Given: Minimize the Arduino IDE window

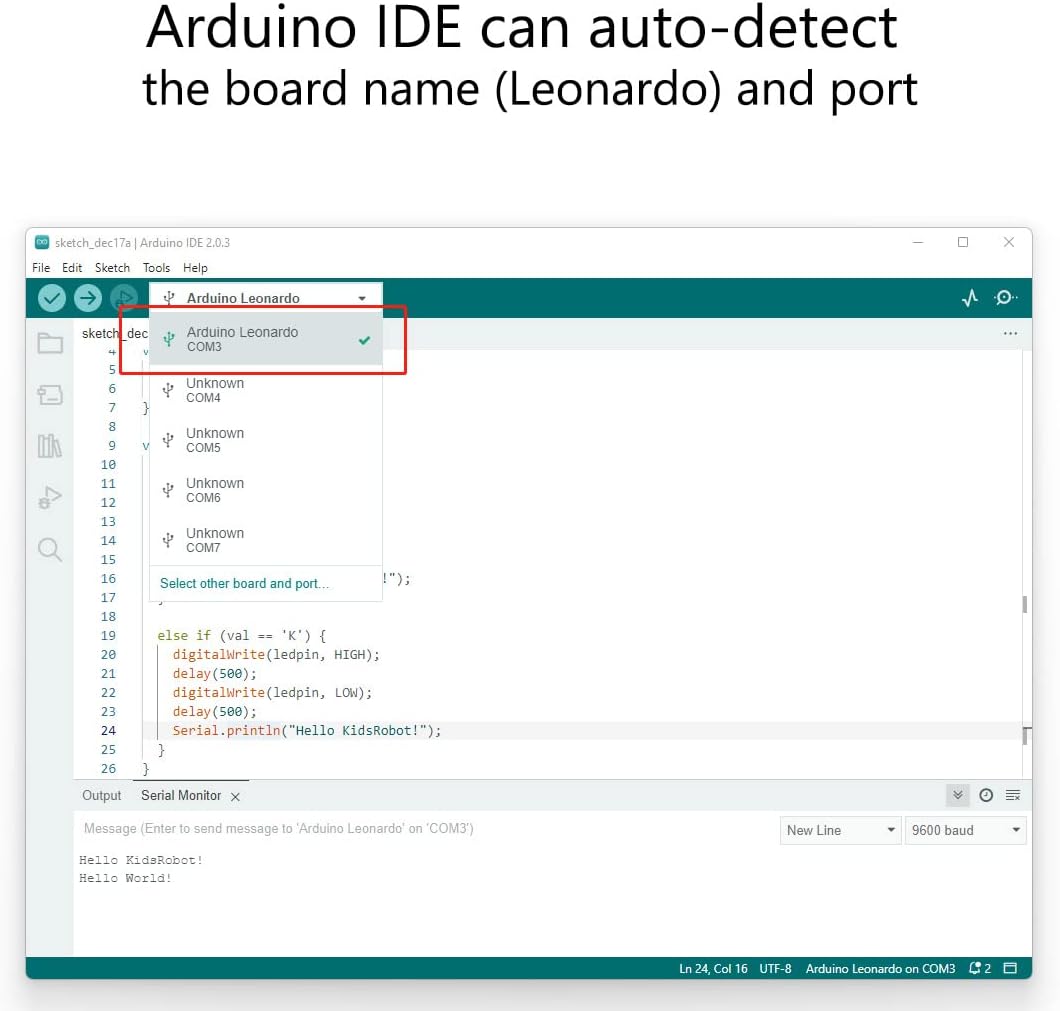Looking at the screenshot, I should click(917, 242).
